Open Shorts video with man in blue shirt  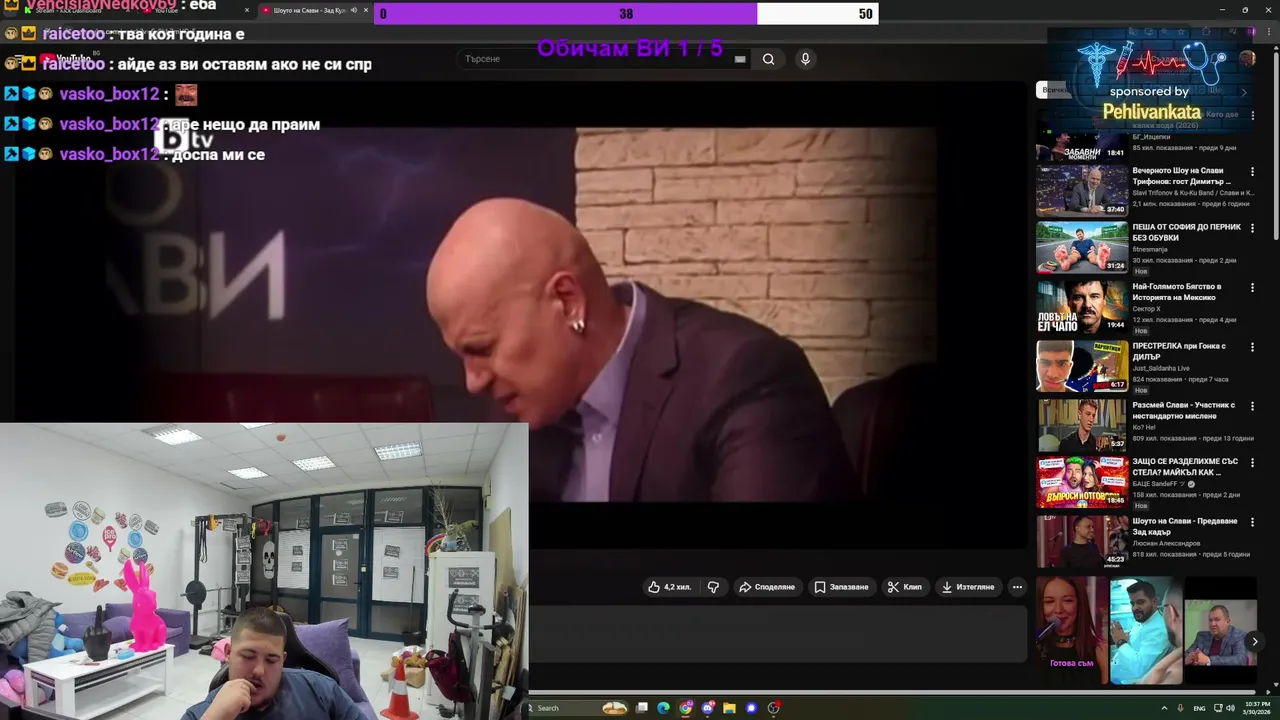pos(1146,629)
